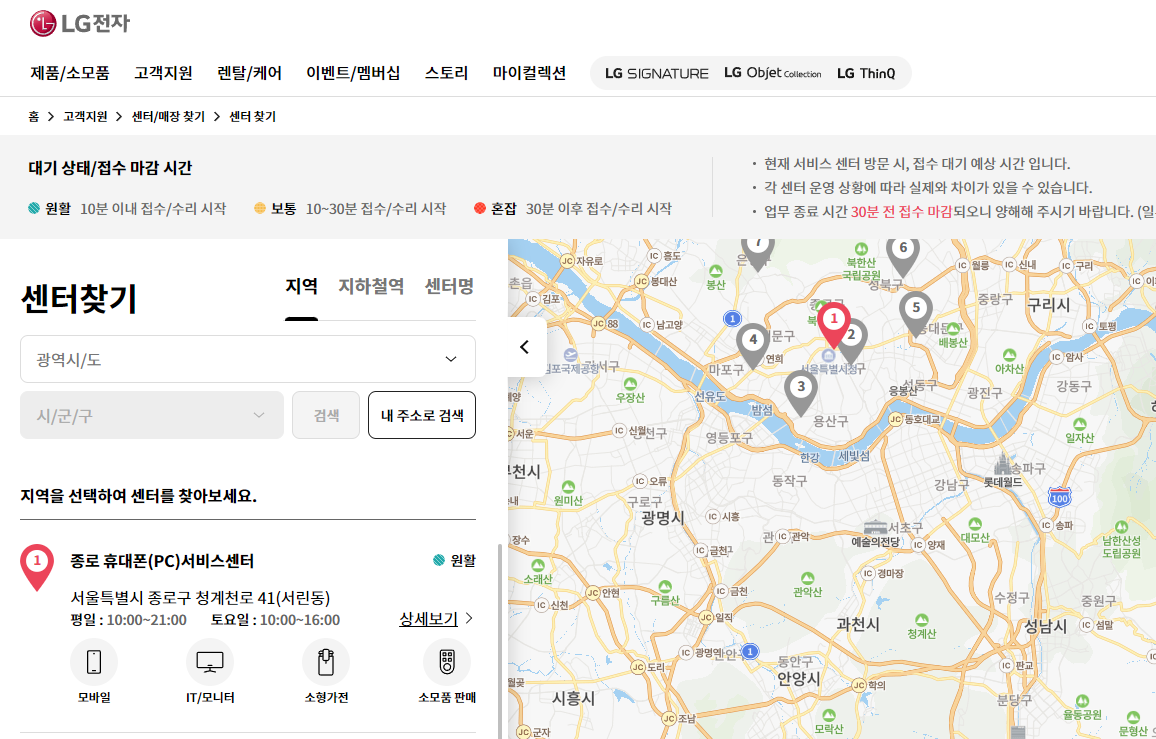Screen dimensions: 1156x739
Task: Click 홈 in the breadcrumb
Action: [34, 117]
